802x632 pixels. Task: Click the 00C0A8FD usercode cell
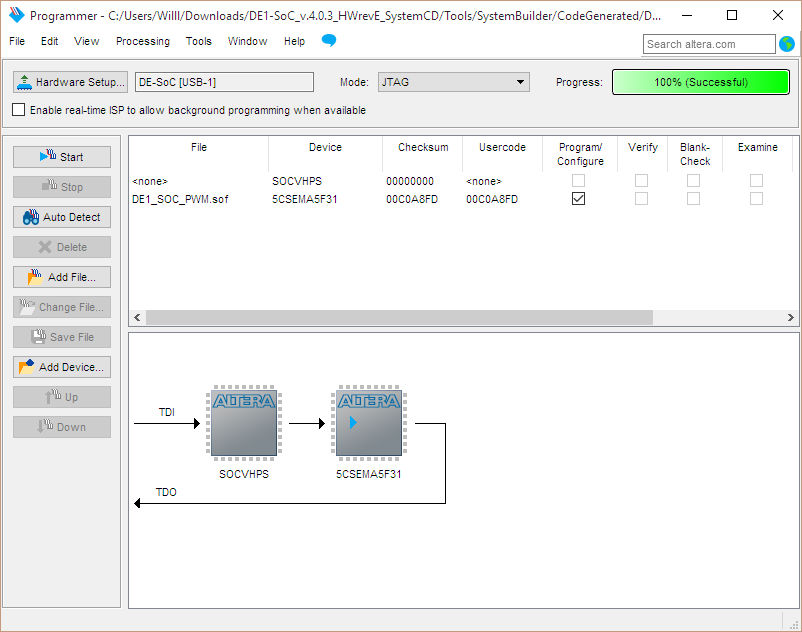pyautogui.click(x=492, y=199)
